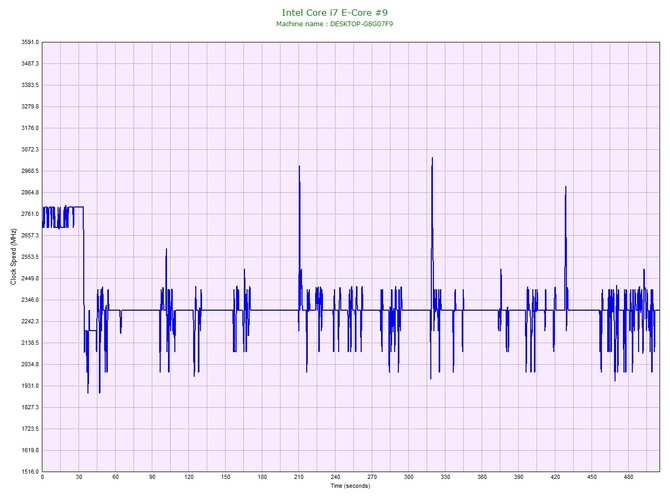Select the chart title 'Intel Core i7 E-Core #9'

pos(335,13)
